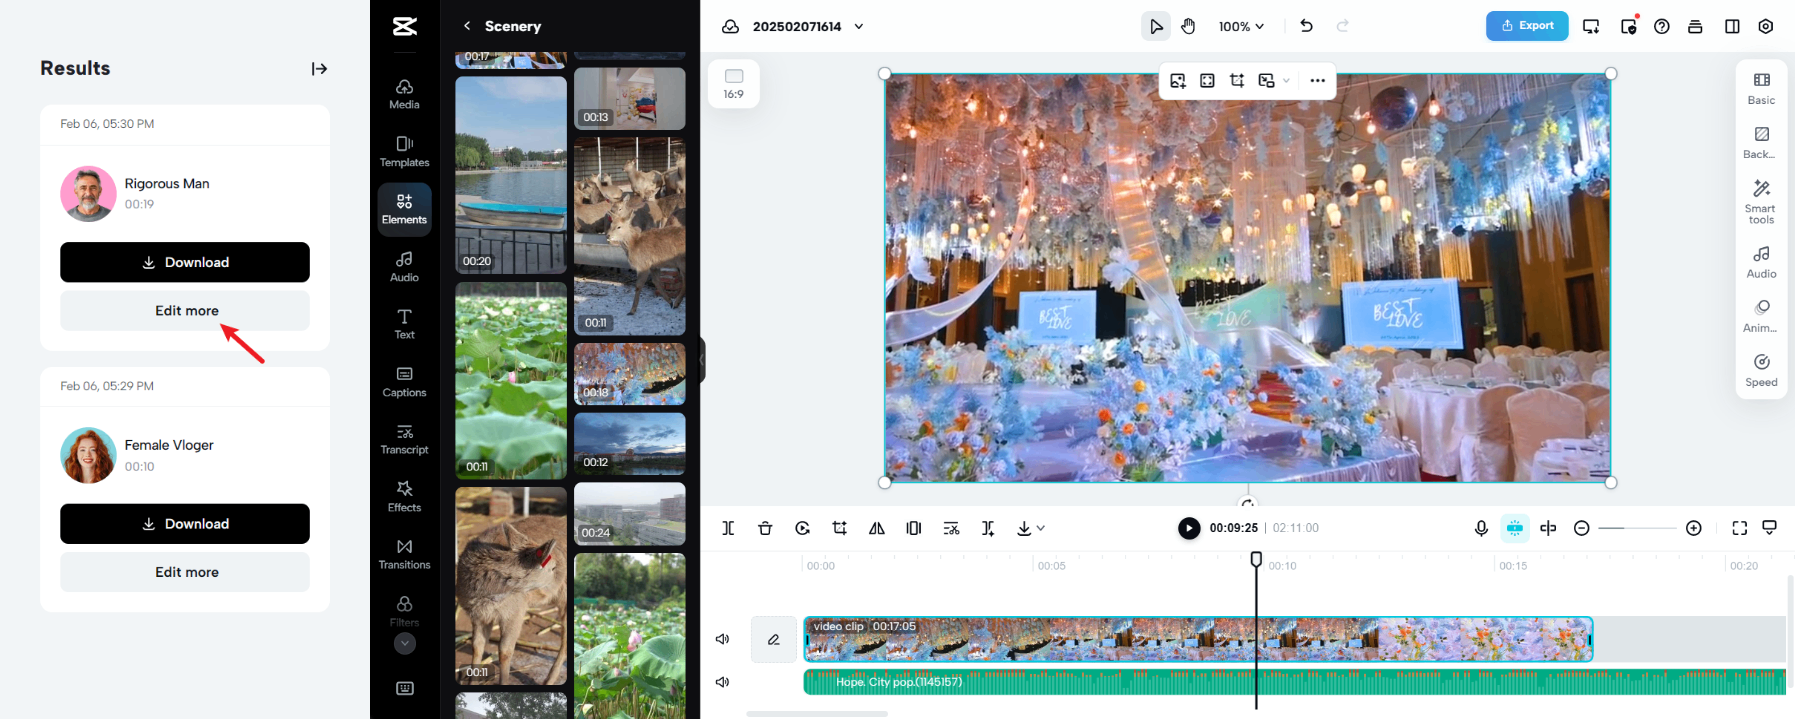
Task: Go back from the Scenery category
Action: 467,26
